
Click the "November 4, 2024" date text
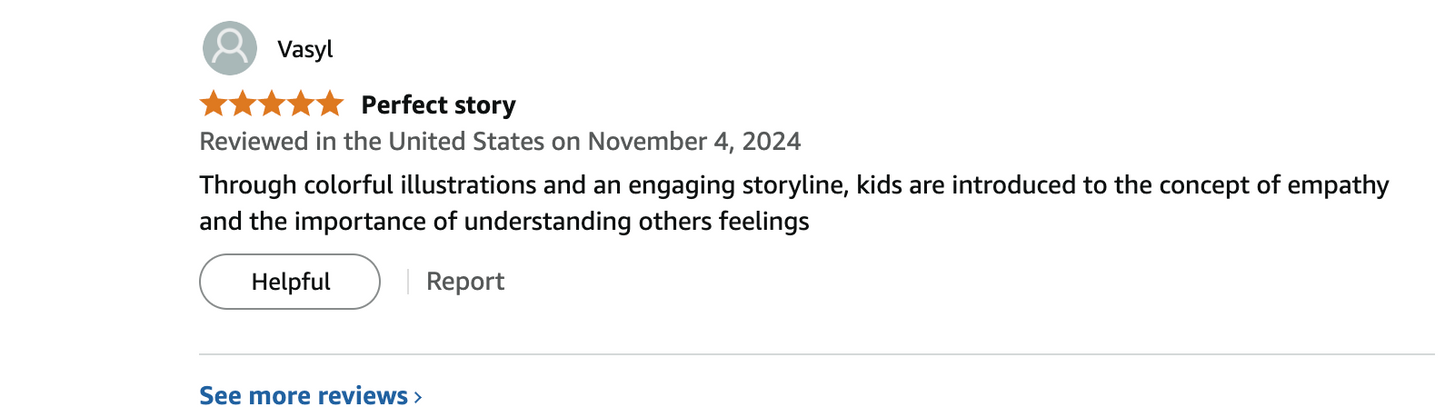click(694, 141)
